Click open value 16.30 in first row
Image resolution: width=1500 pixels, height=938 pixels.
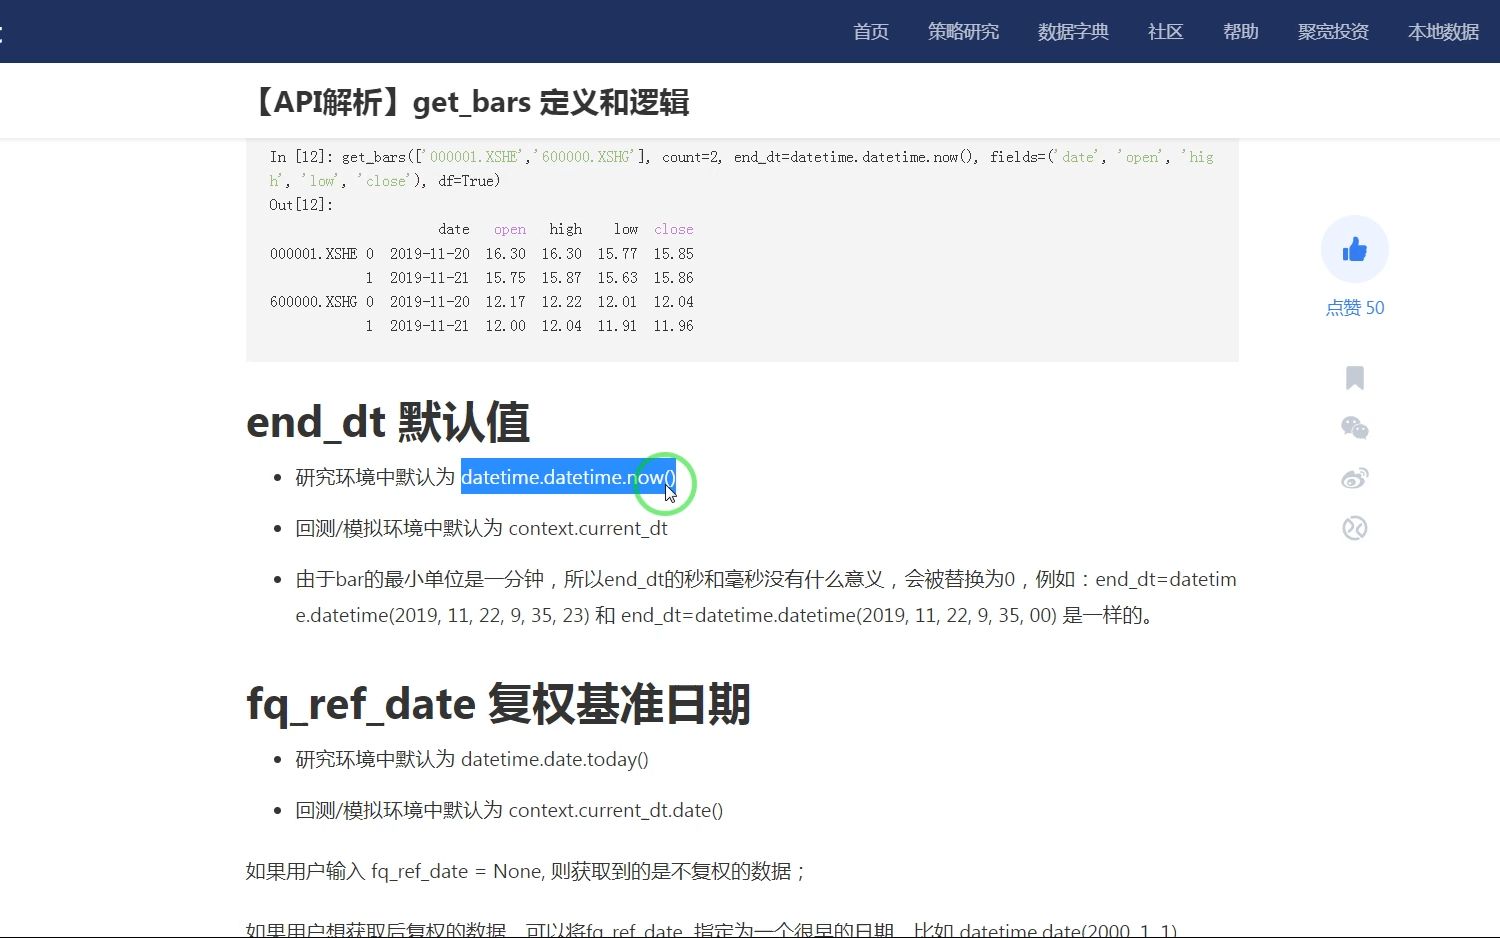pos(505,254)
